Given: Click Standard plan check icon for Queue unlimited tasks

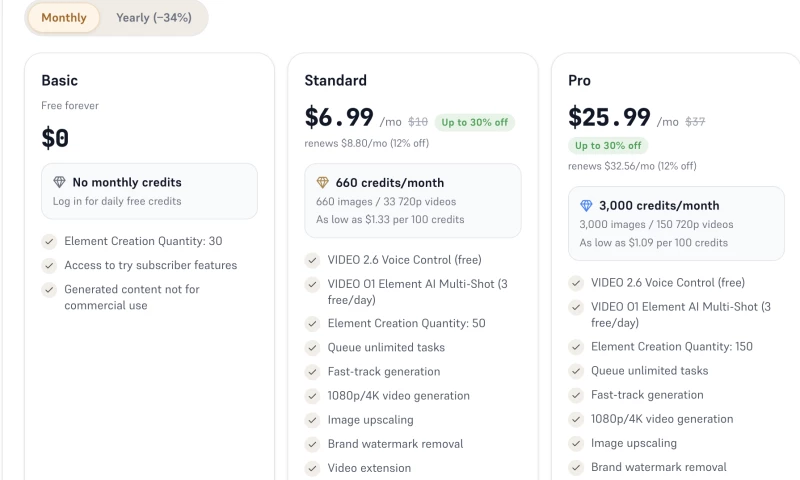Looking at the screenshot, I should (312, 348).
